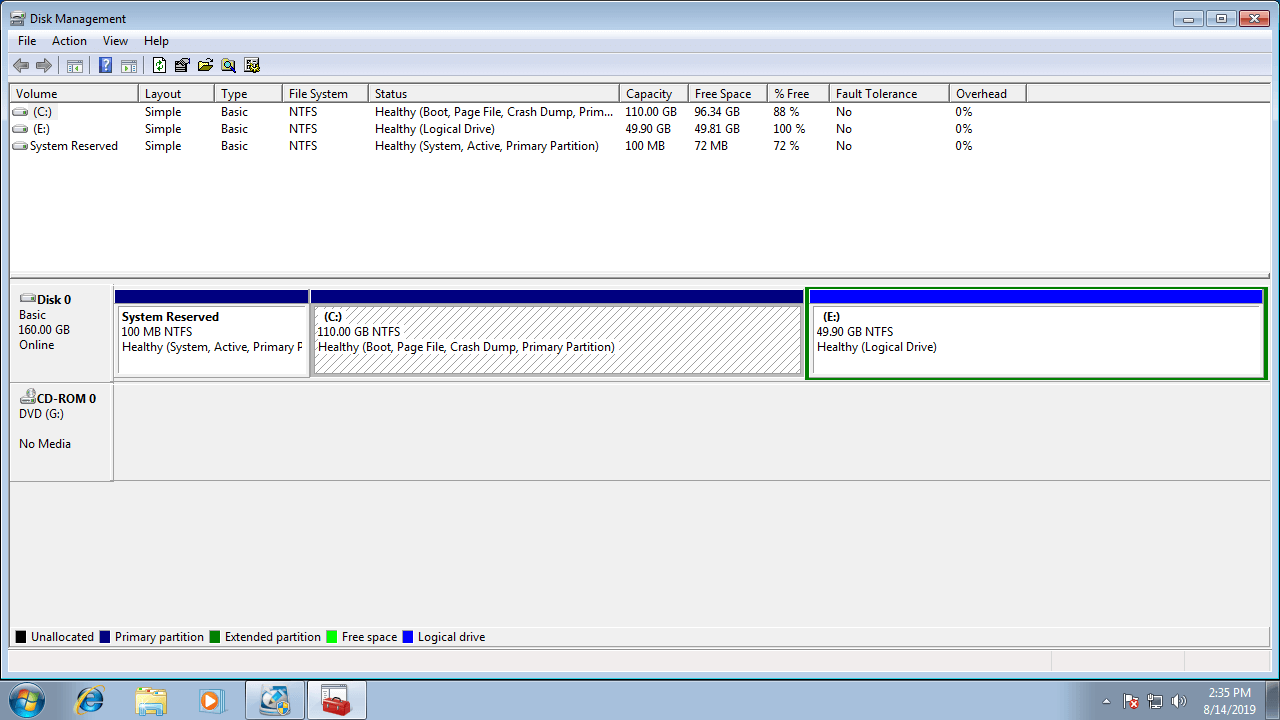The image size is (1280, 720).
Task: Open Help via blue question mark icon
Action: click(105, 66)
